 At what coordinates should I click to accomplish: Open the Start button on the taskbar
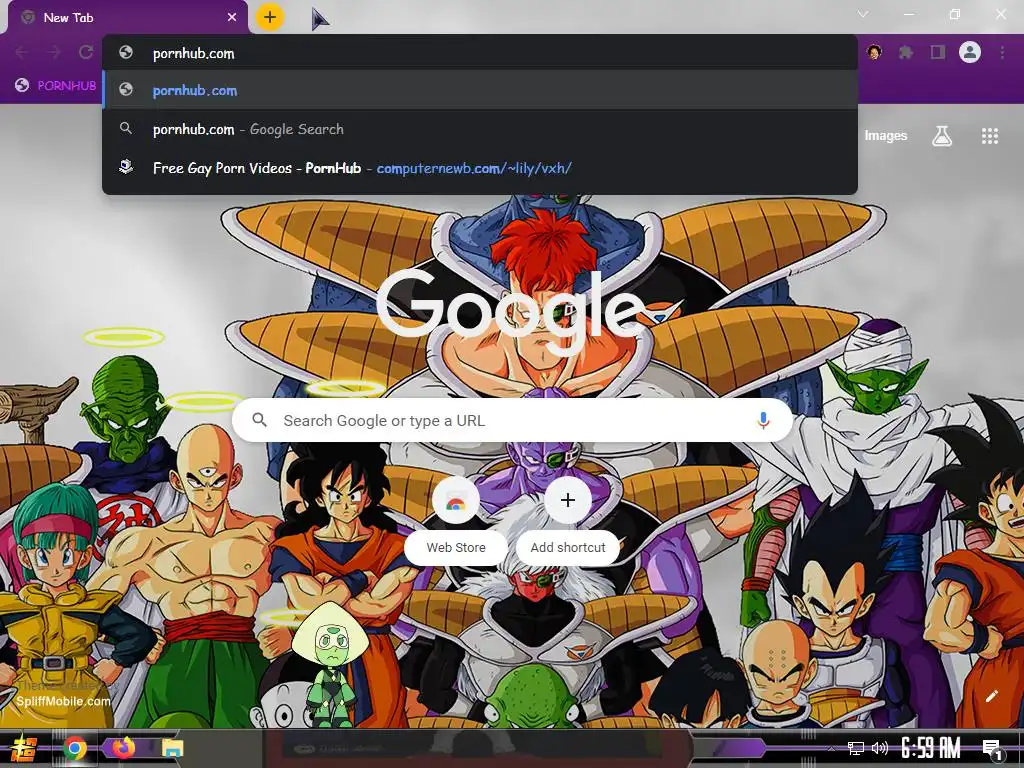pos(23,748)
